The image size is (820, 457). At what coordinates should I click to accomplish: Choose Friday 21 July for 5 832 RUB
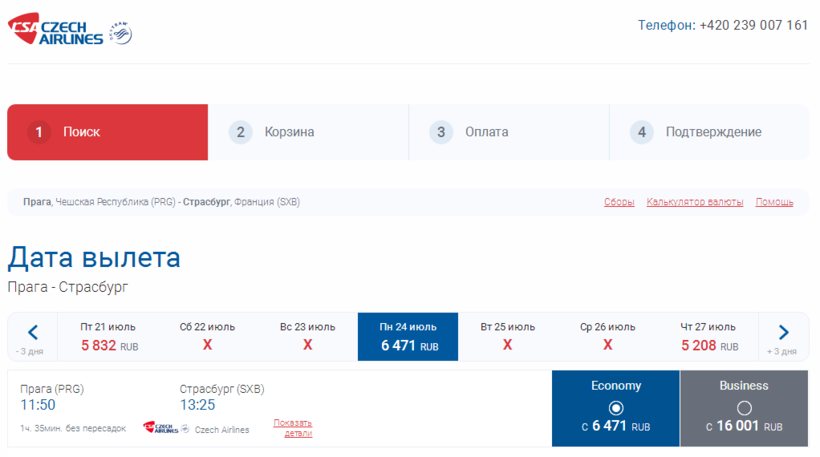[x=108, y=337]
